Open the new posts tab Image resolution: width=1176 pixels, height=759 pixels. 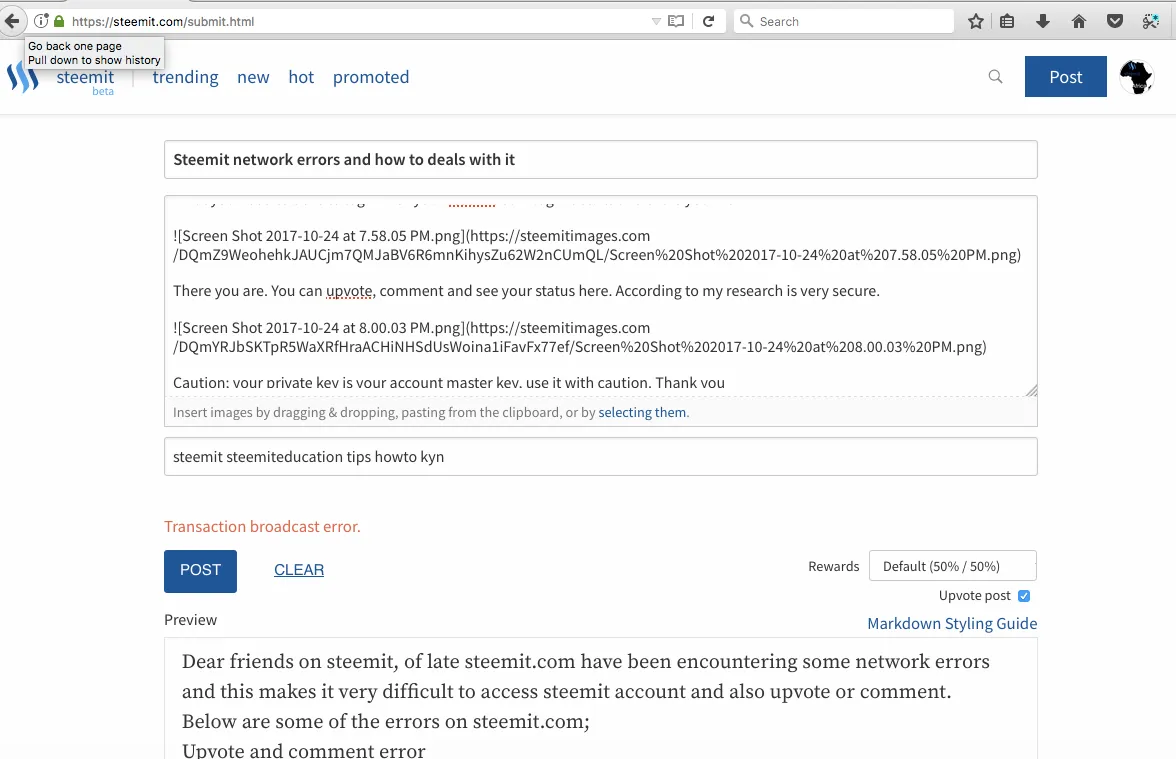[253, 77]
